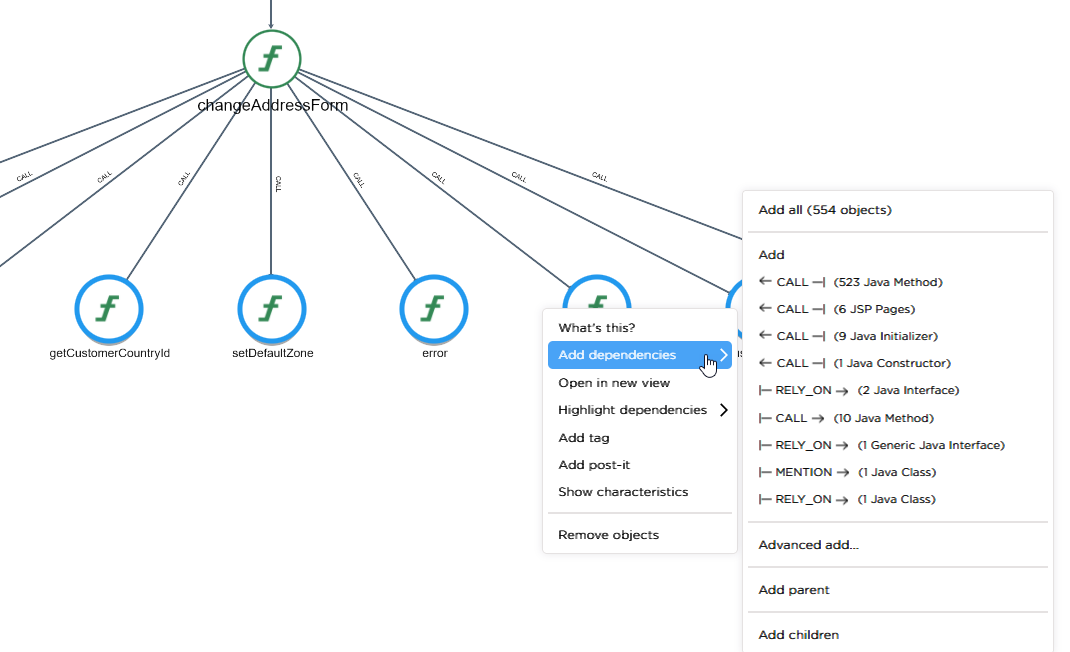Click the setDefaultZone method node
This screenshot has height=652, width=1070.
(x=272, y=308)
